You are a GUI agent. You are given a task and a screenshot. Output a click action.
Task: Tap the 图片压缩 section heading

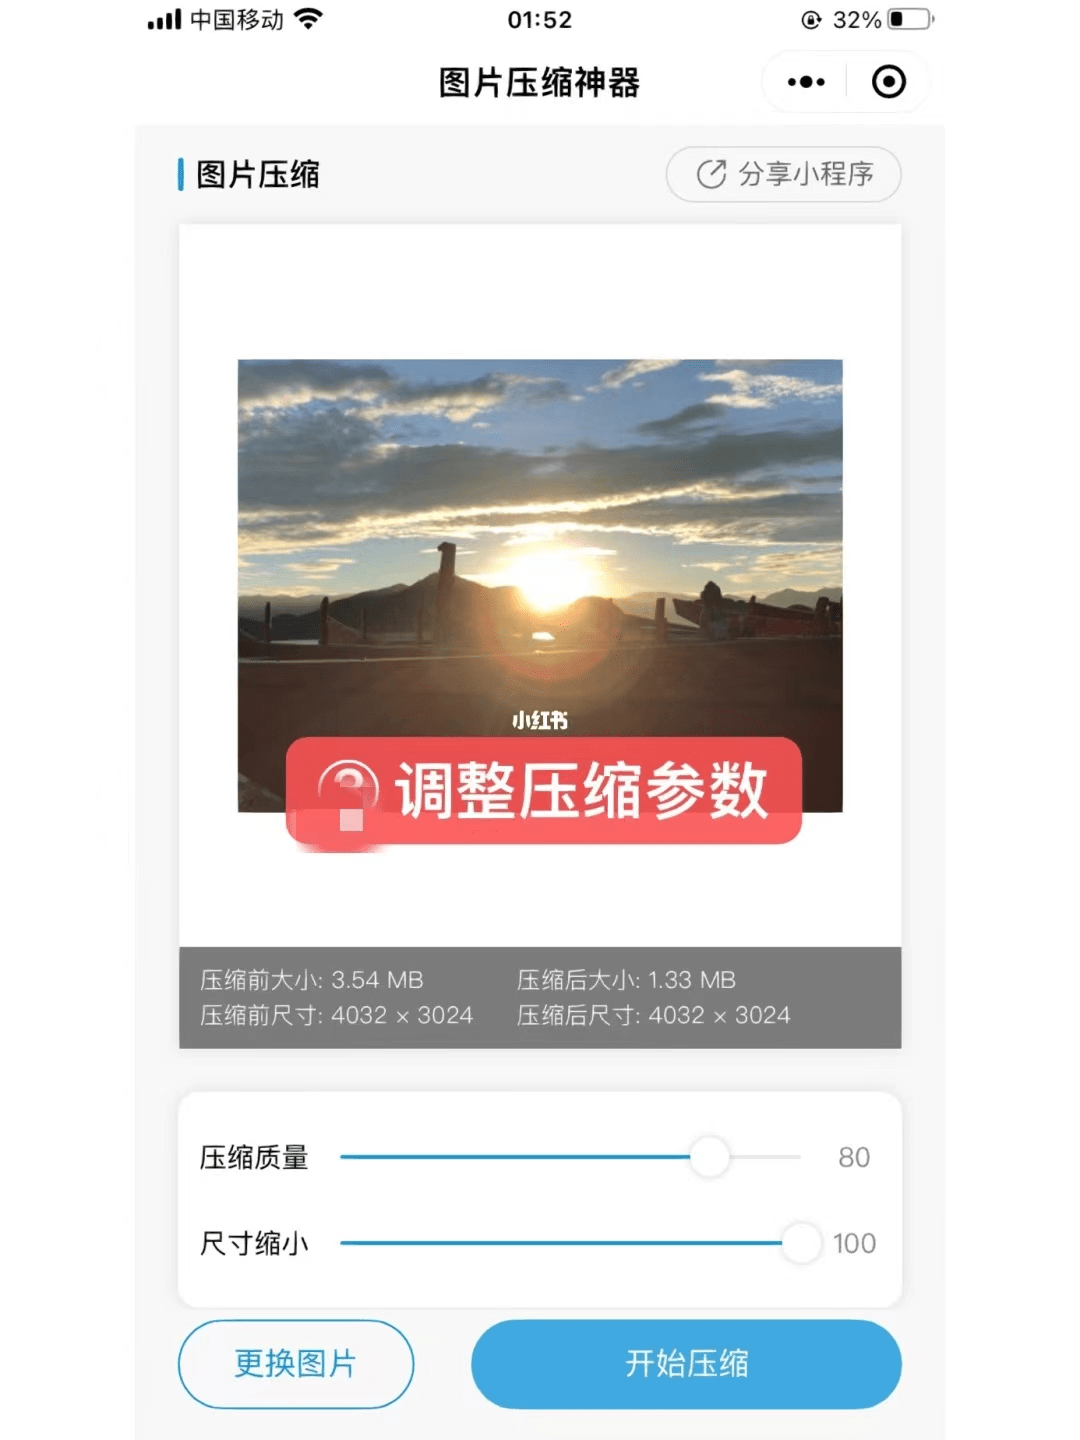pos(257,174)
